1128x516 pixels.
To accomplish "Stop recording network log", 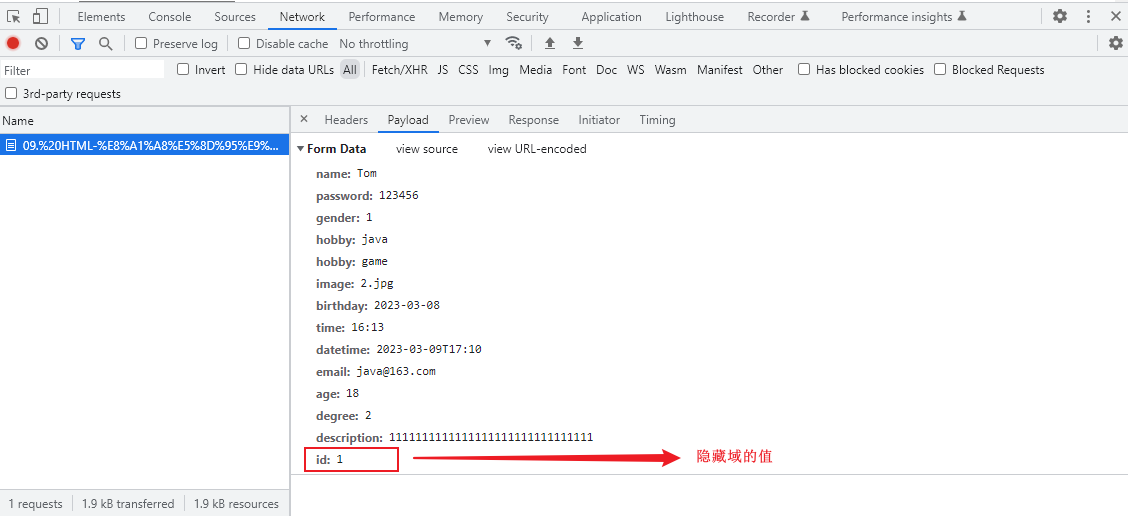I will coord(13,43).
